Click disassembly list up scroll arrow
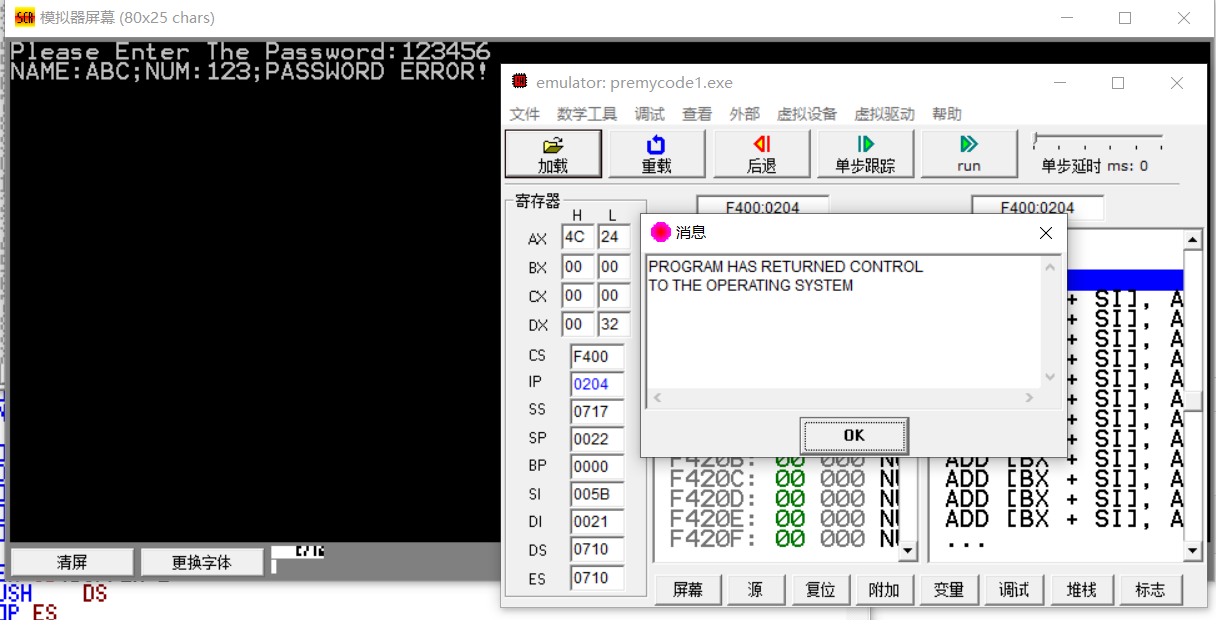Viewport: 1216px width, 620px height. pos(1192,240)
